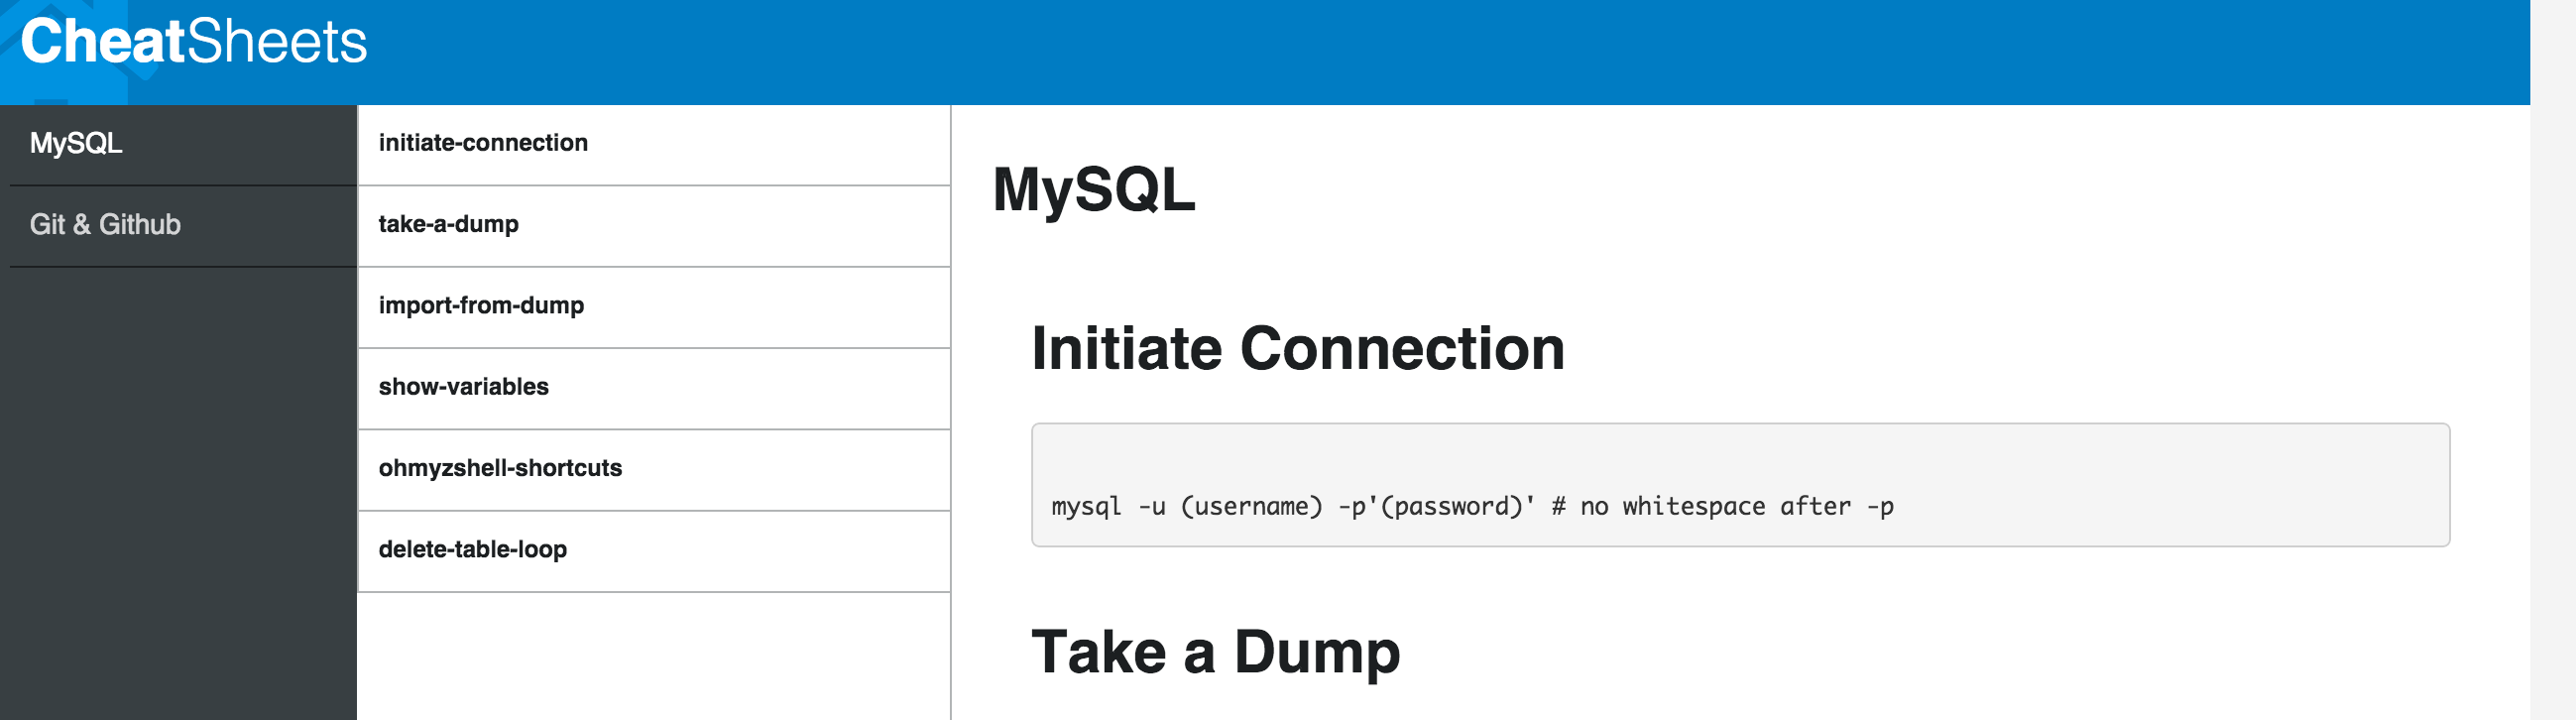The image size is (2576, 720).
Task: Click the MySQL page title heading
Action: click(x=1094, y=189)
